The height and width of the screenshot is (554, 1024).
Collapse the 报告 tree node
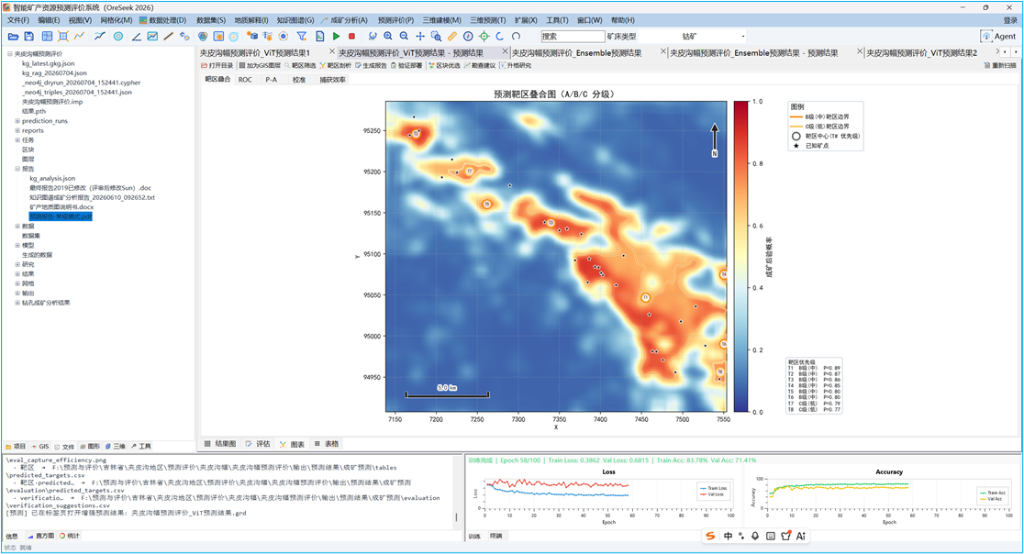pyautogui.click(x=18, y=169)
